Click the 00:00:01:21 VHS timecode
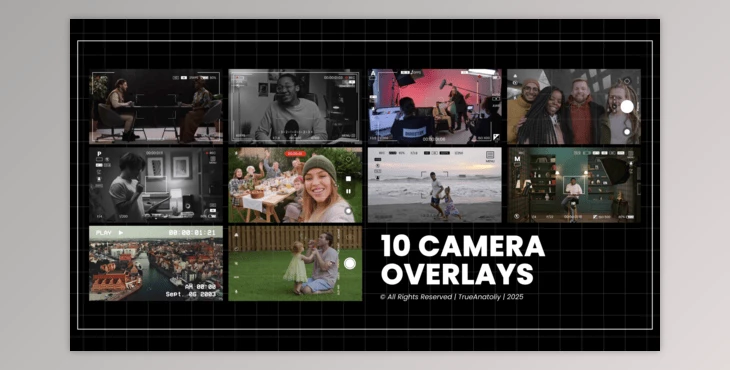 pyautogui.click(x=192, y=233)
